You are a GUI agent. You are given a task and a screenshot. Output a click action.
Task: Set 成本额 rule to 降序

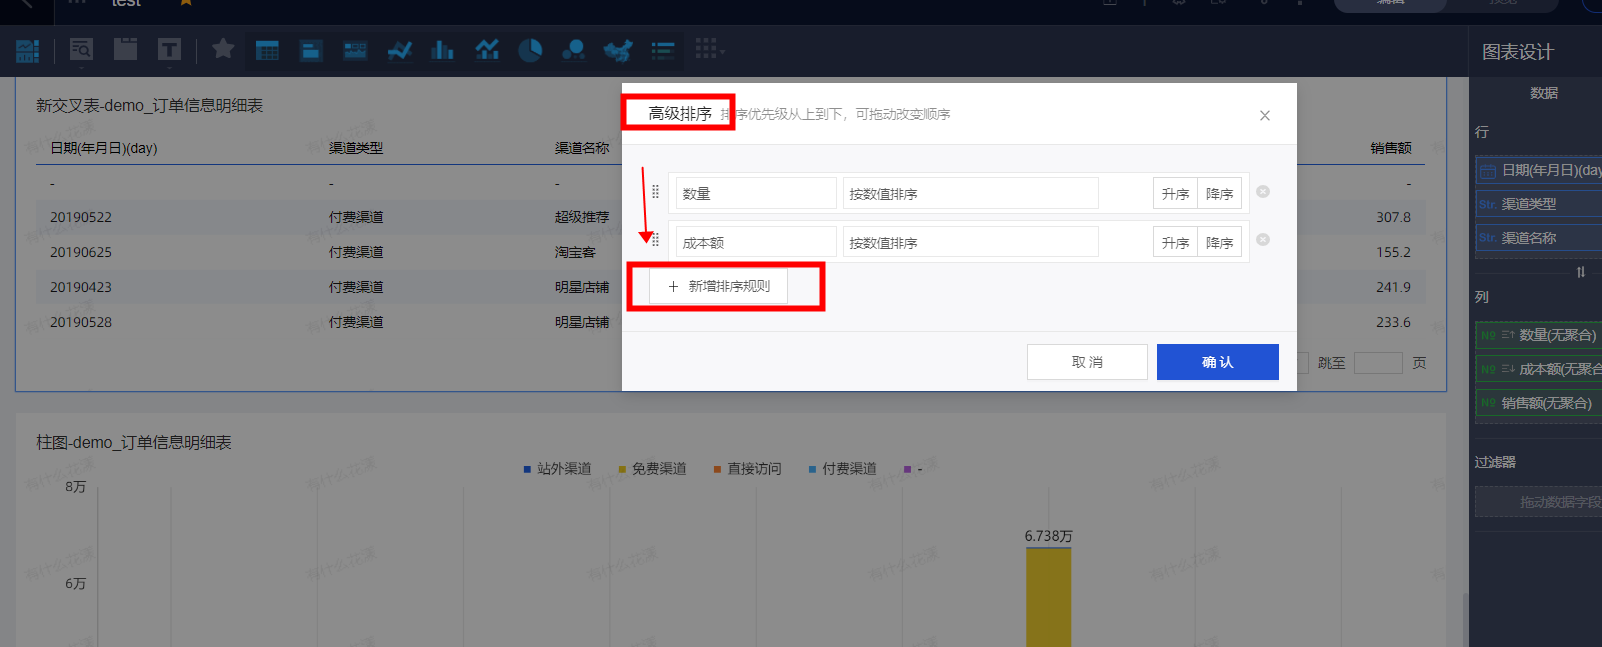(x=1219, y=243)
